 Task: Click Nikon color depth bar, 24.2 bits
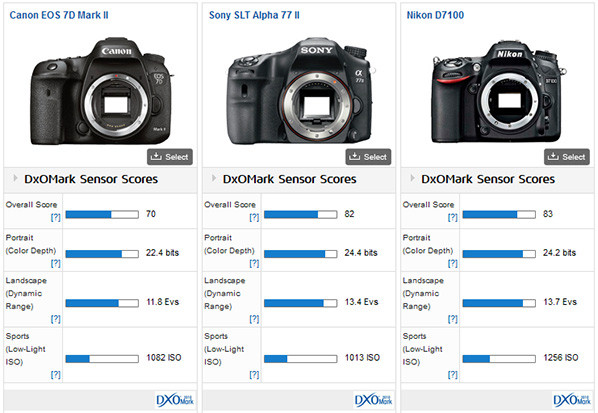(499, 254)
